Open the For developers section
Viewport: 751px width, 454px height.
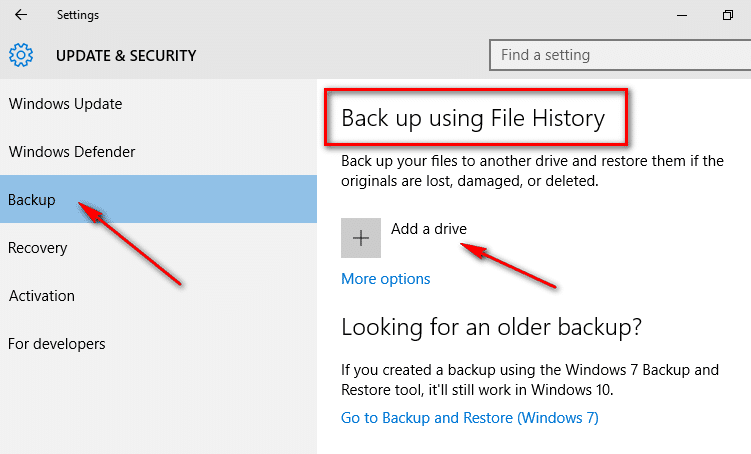click(158, 343)
